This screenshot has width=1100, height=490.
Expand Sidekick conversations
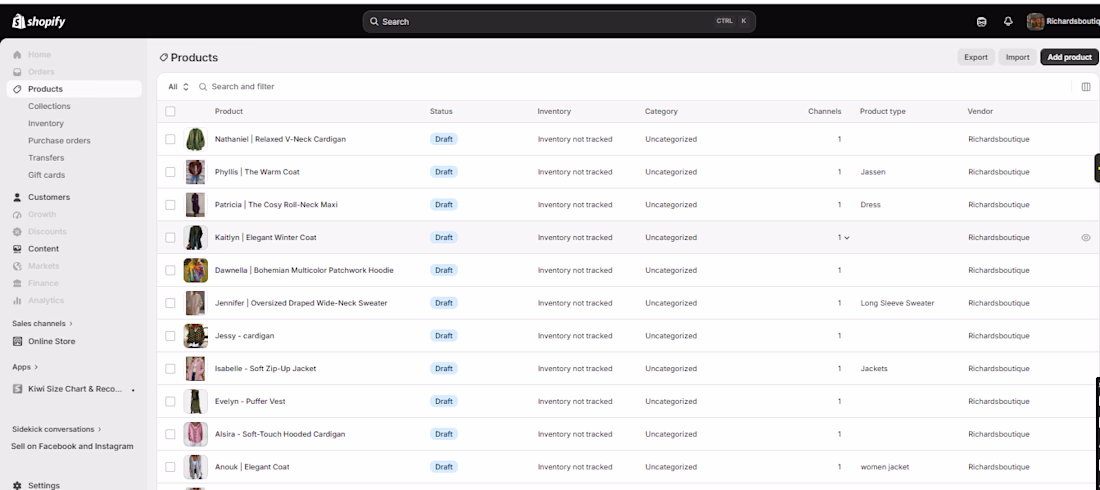coord(56,429)
